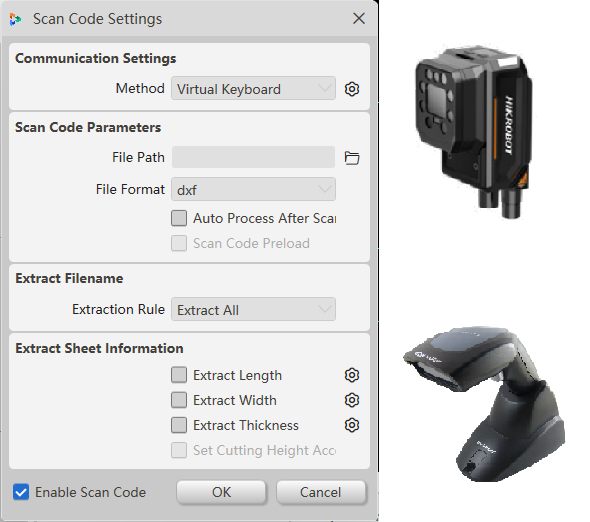Viewport: 590px width, 522px height.
Task: Click the app logo in title bar
Action: click(x=15, y=19)
